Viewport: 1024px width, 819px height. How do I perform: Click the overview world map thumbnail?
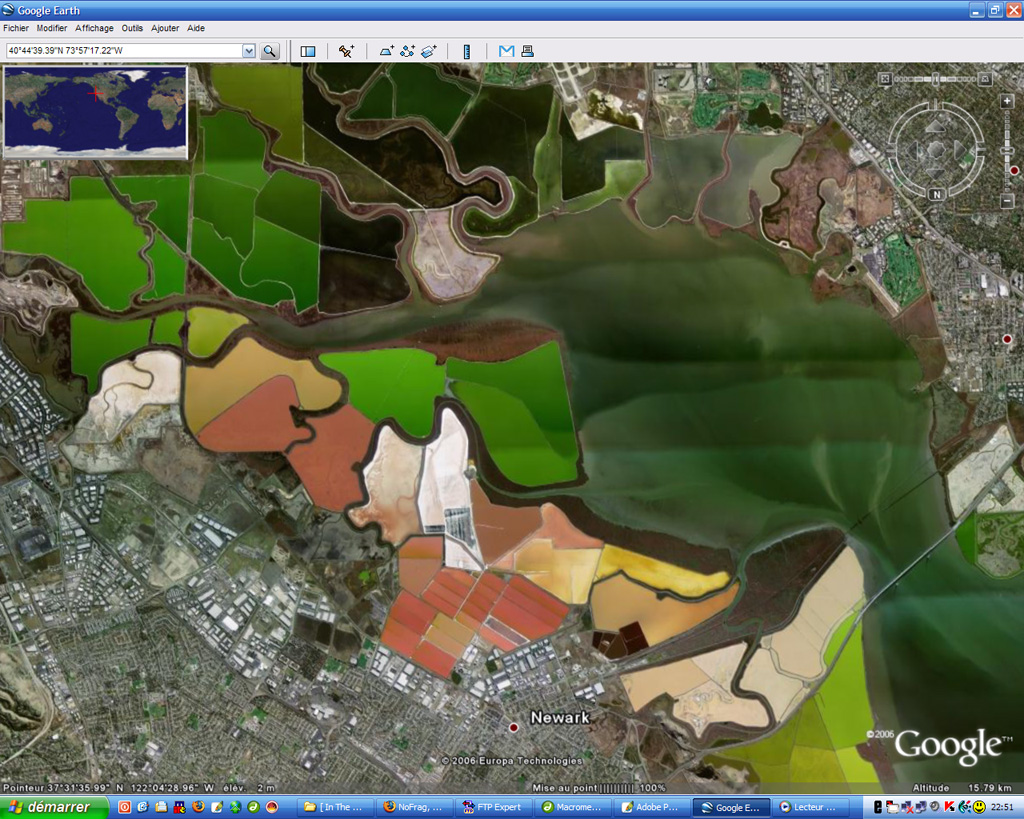point(95,112)
